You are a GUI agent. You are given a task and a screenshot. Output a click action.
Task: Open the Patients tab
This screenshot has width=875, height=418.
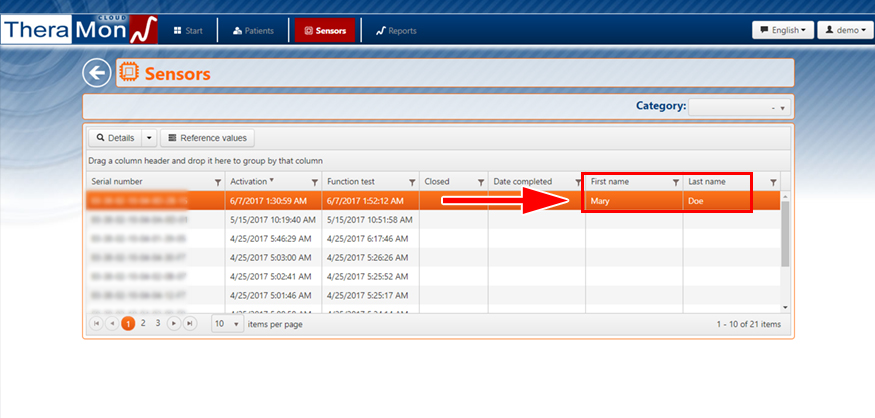point(253,31)
